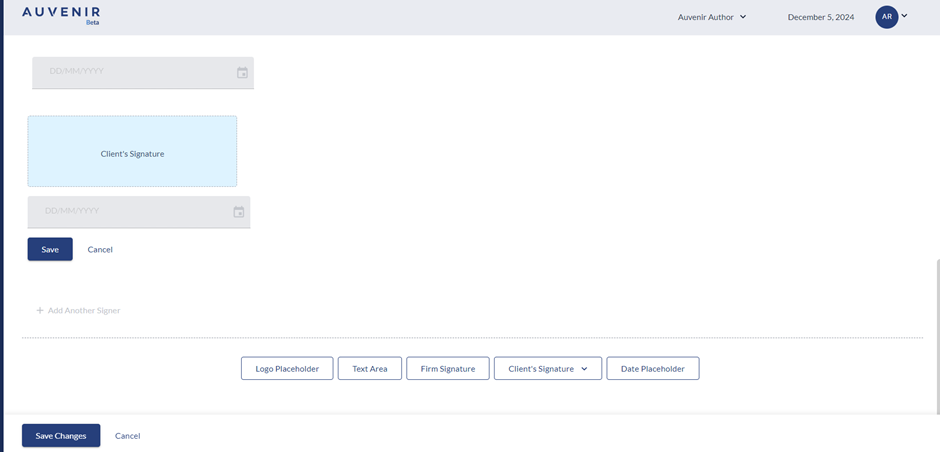Click the vertical scrollbar on the right
Viewport: 940px width, 452px height.
point(936,330)
